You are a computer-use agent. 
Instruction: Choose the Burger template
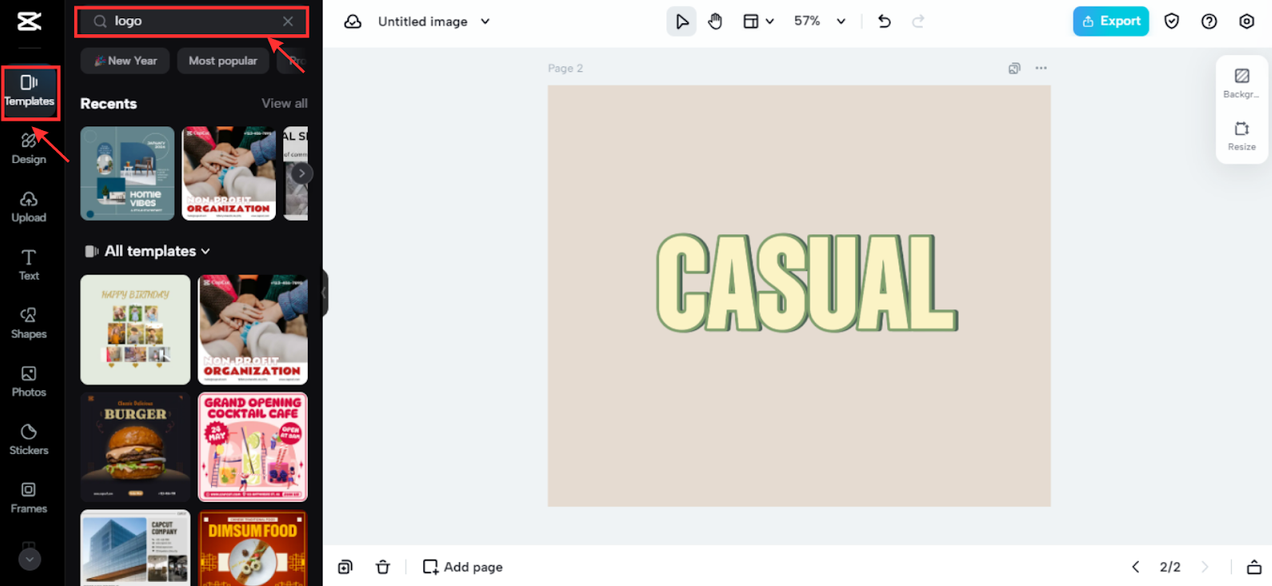(x=135, y=447)
